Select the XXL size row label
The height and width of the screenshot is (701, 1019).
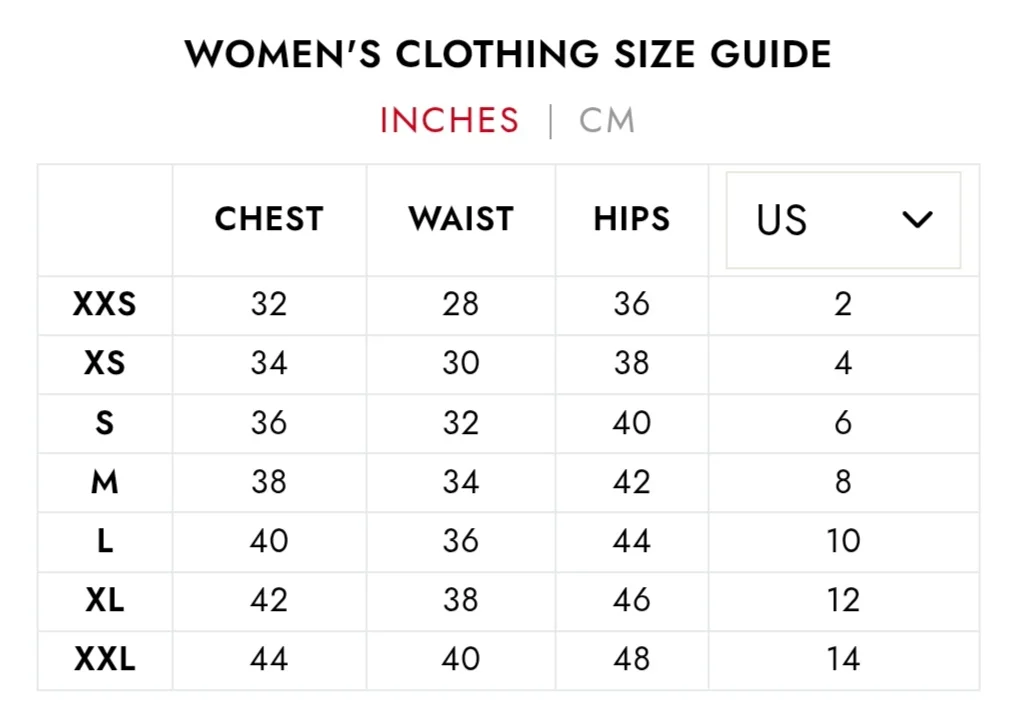(105, 659)
